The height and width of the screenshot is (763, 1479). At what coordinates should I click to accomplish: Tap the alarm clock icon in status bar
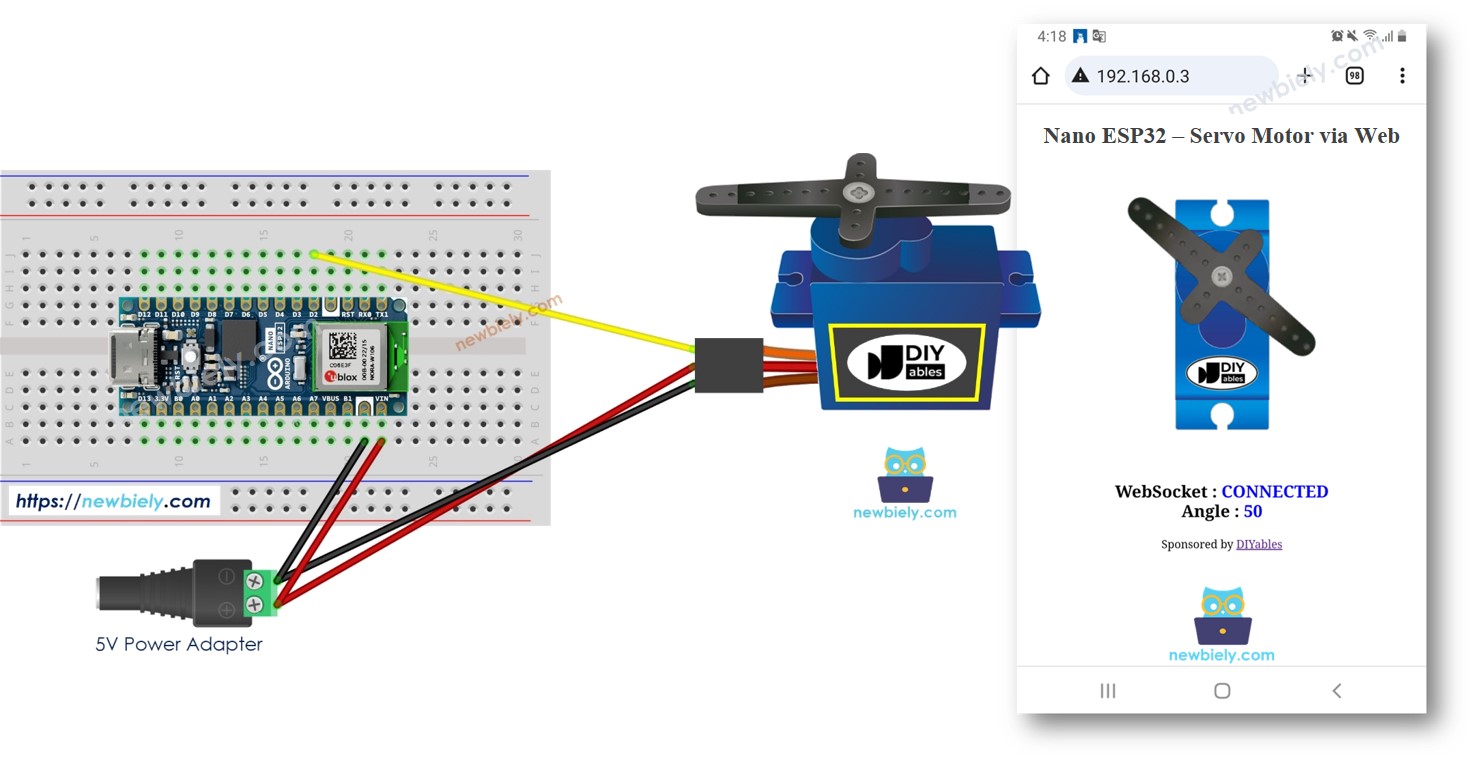pyautogui.click(x=1336, y=35)
